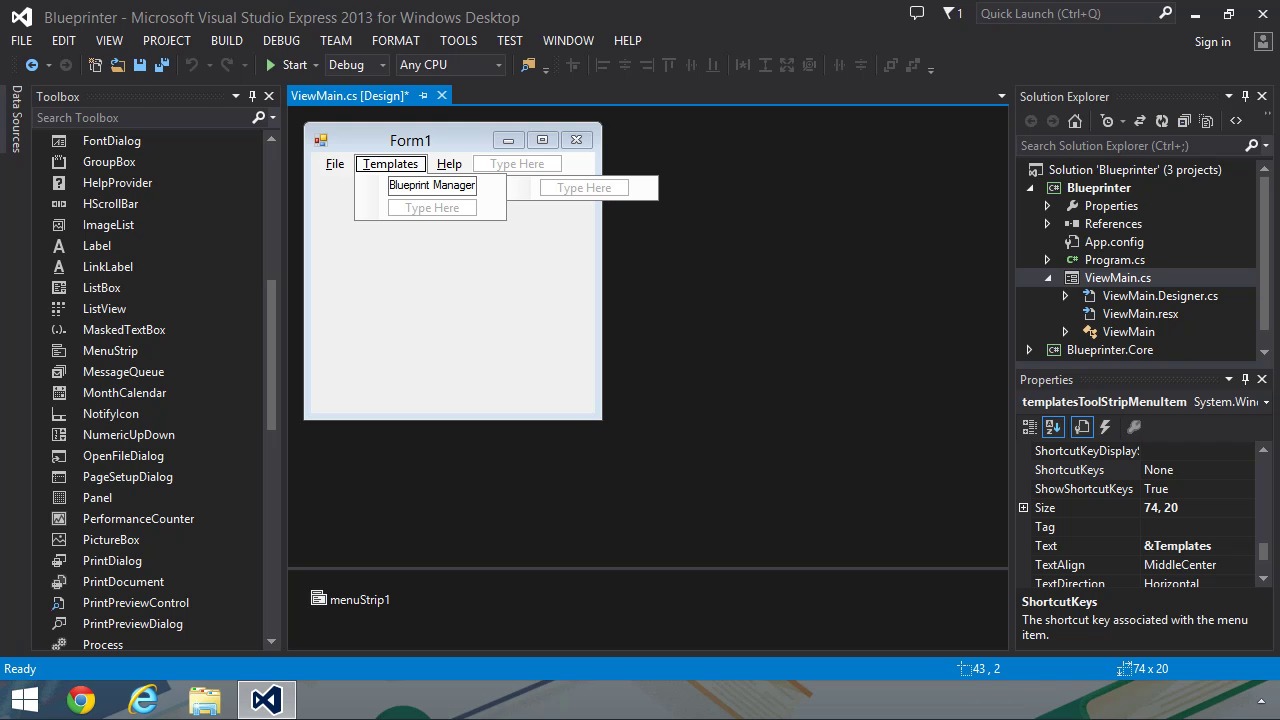This screenshot has width=1280, height=720.
Task: Open the TOOLS menu
Action: point(458,40)
